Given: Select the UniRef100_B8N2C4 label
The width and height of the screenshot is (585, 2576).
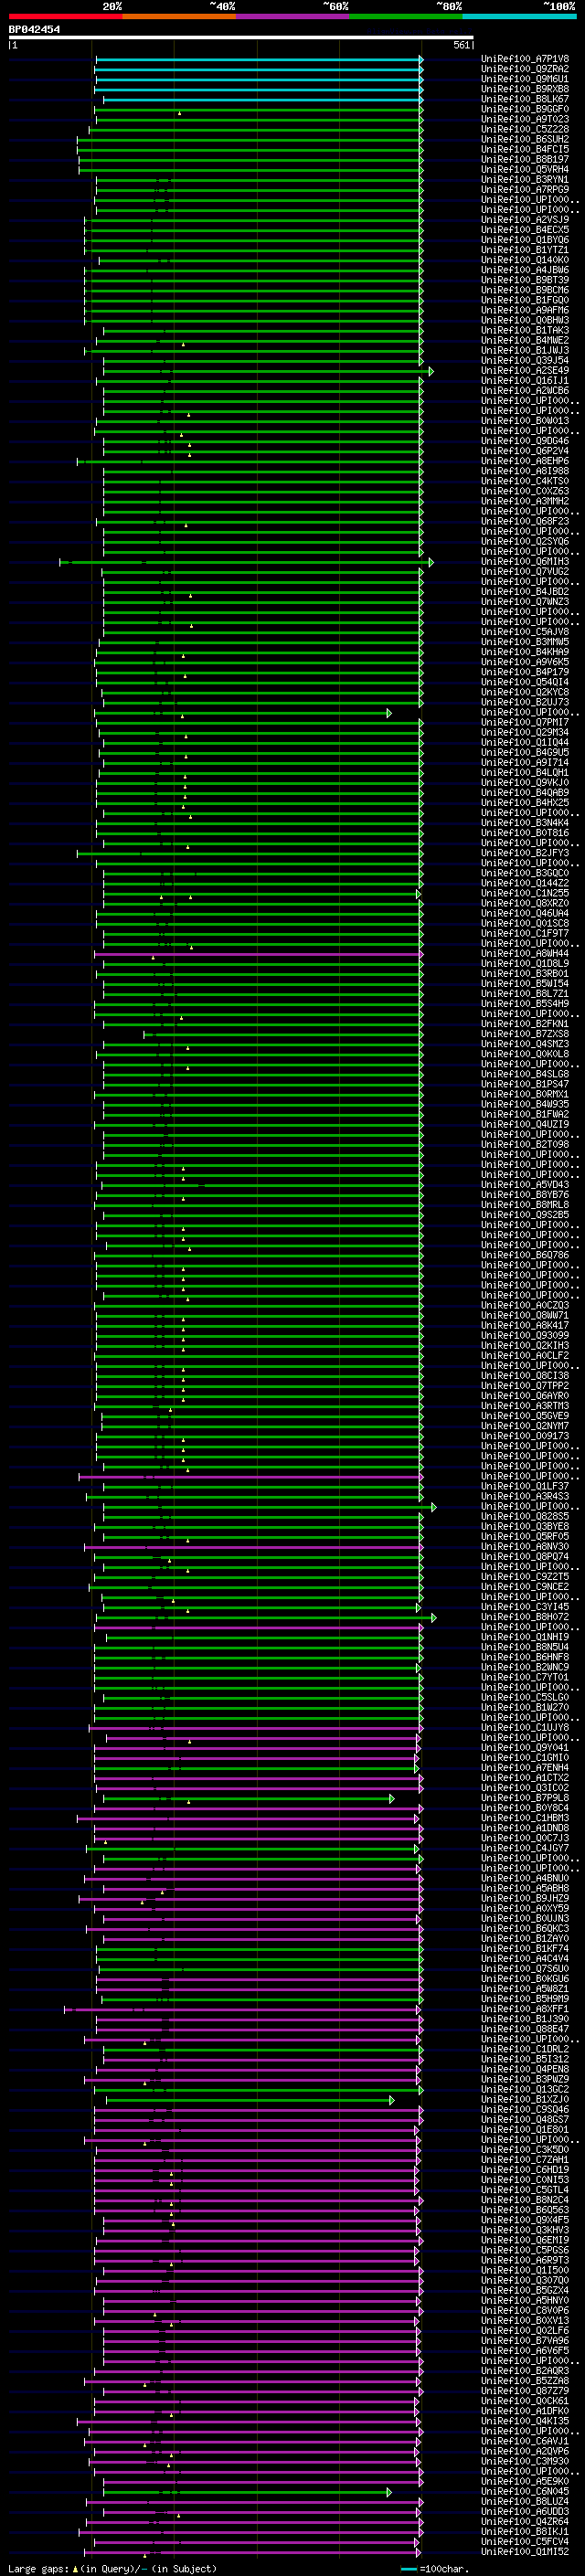Looking at the screenshot, I should [525, 2200].
